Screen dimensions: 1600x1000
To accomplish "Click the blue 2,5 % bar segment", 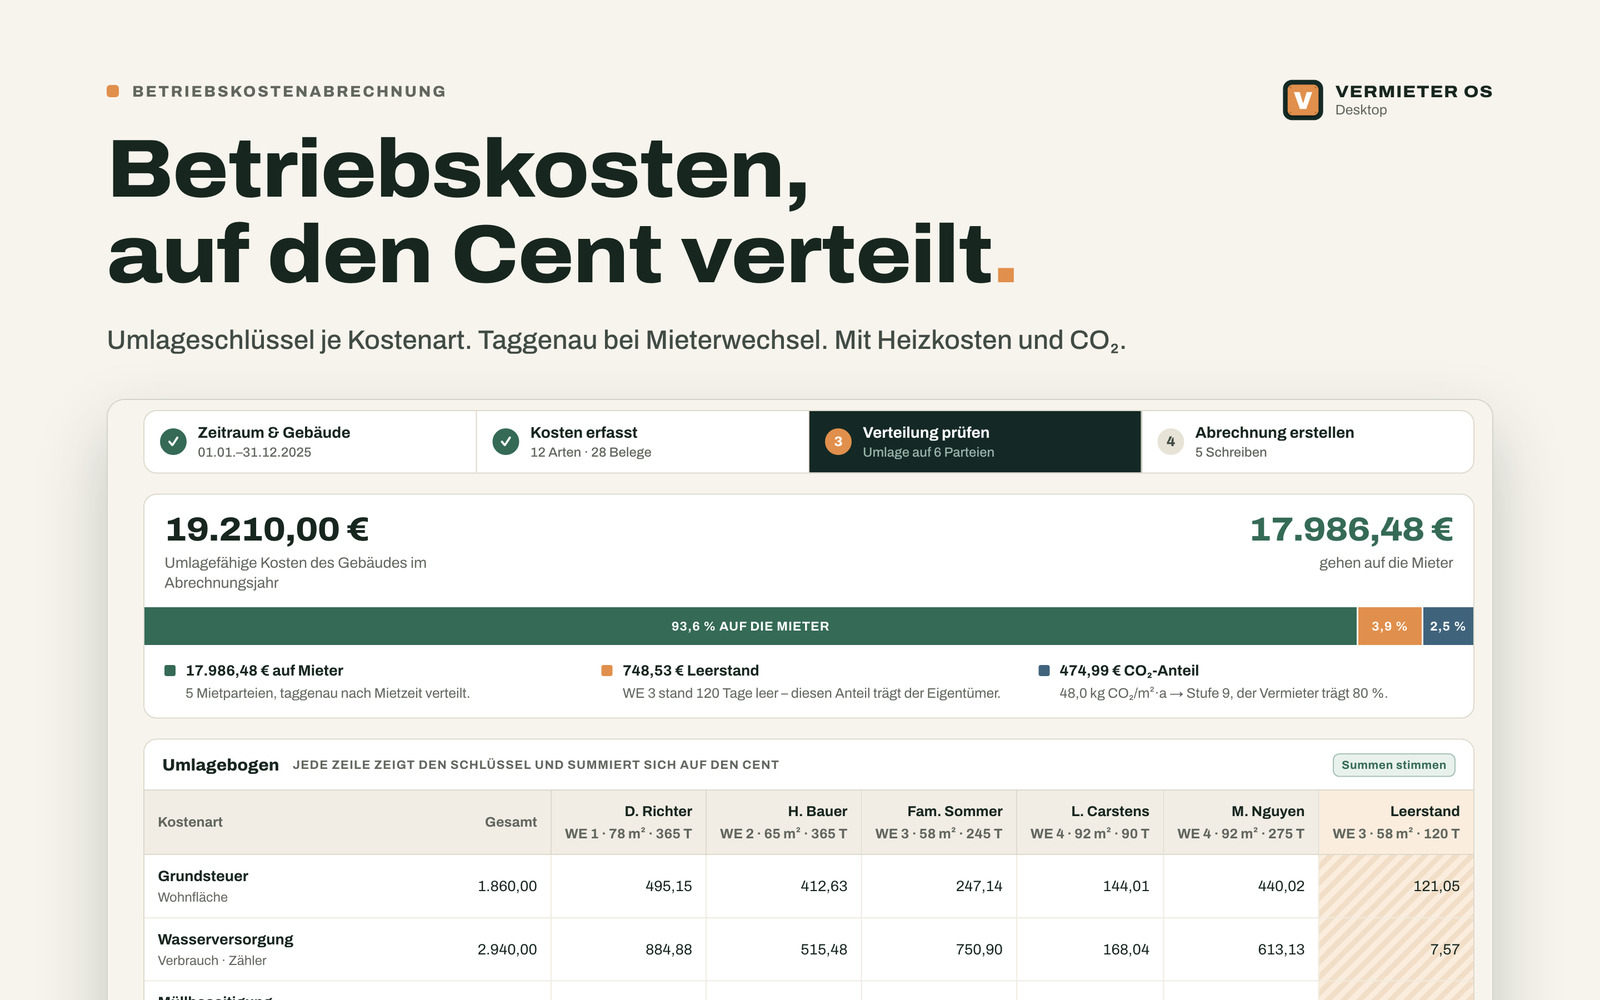I will 1448,626.
